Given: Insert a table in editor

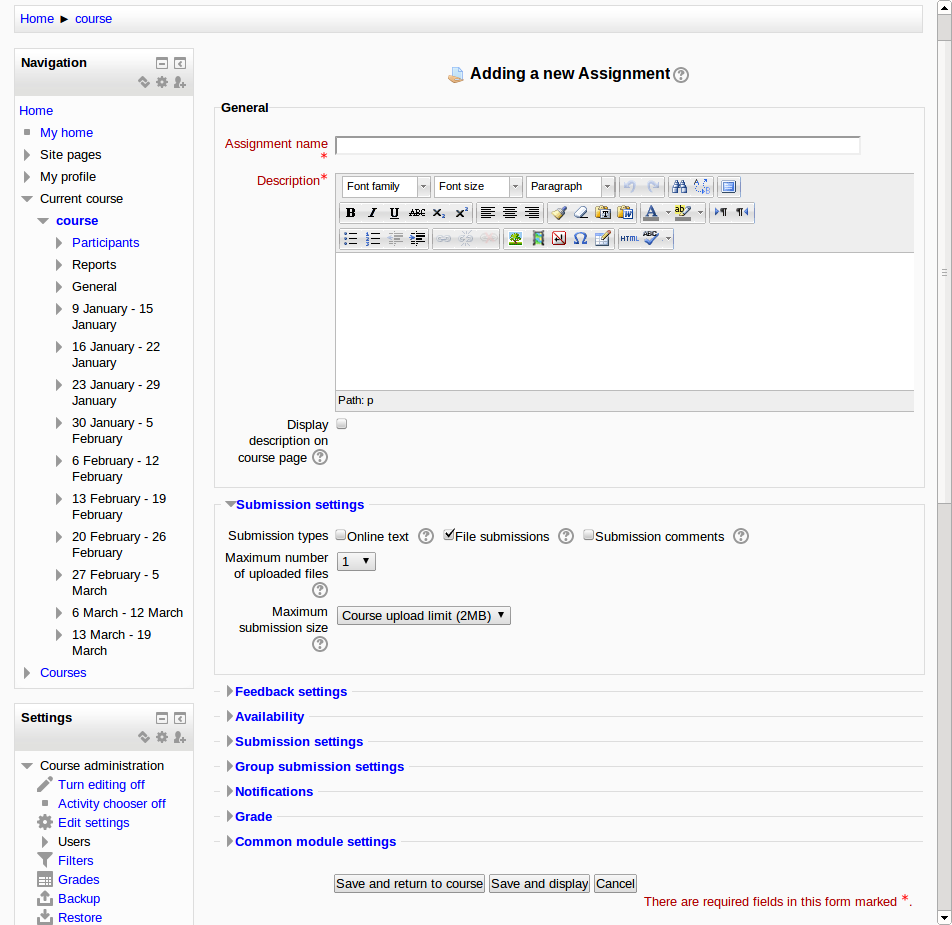Looking at the screenshot, I should [602, 239].
